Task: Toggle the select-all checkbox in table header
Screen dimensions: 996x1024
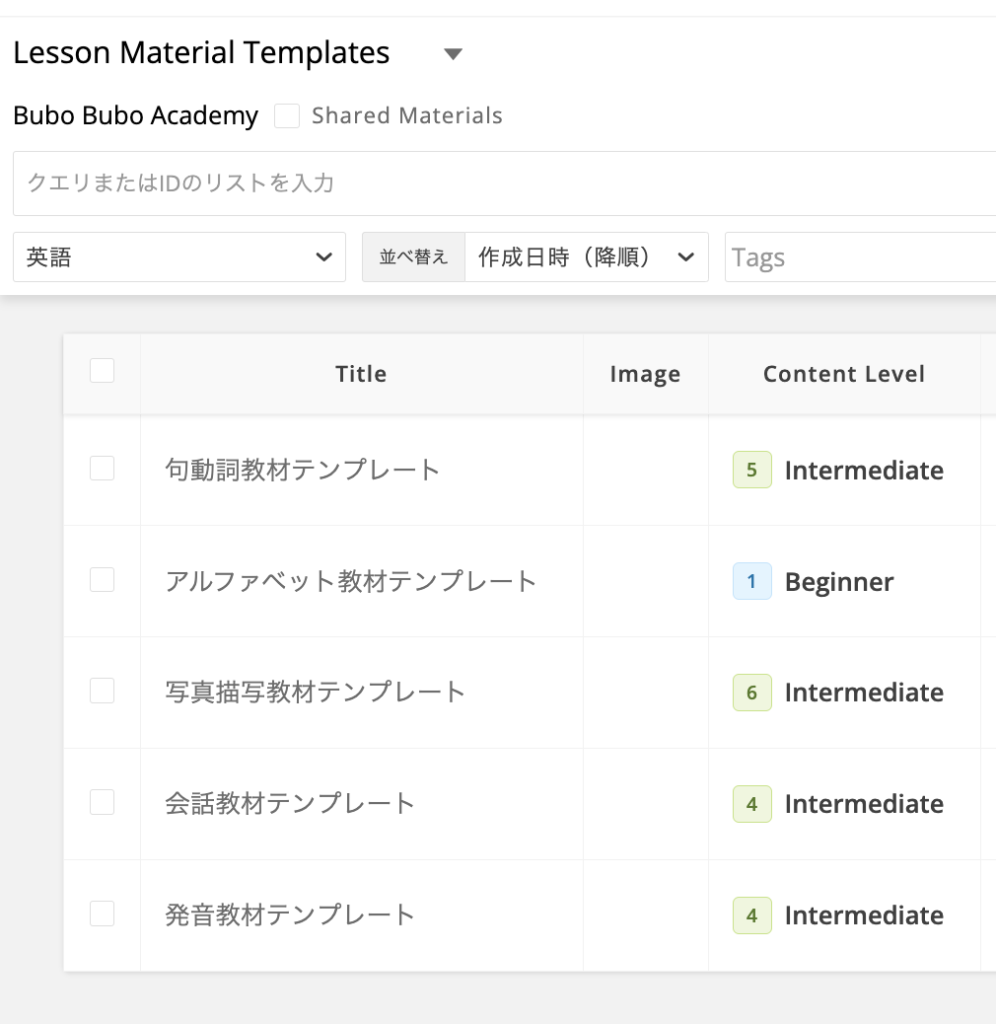Action: [x=102, y=371]
